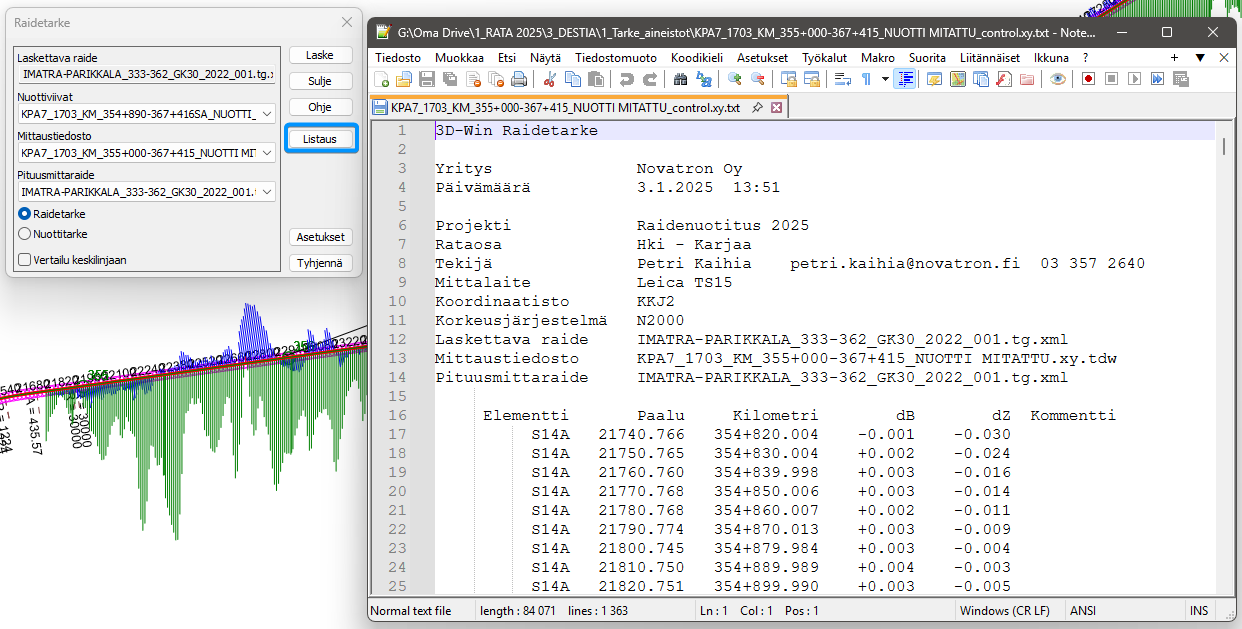The image size is (1242, 629).
Task: Click the Monitoring eye icon in toolbar
Action: pyautogui.click(x=1058, y=79)
